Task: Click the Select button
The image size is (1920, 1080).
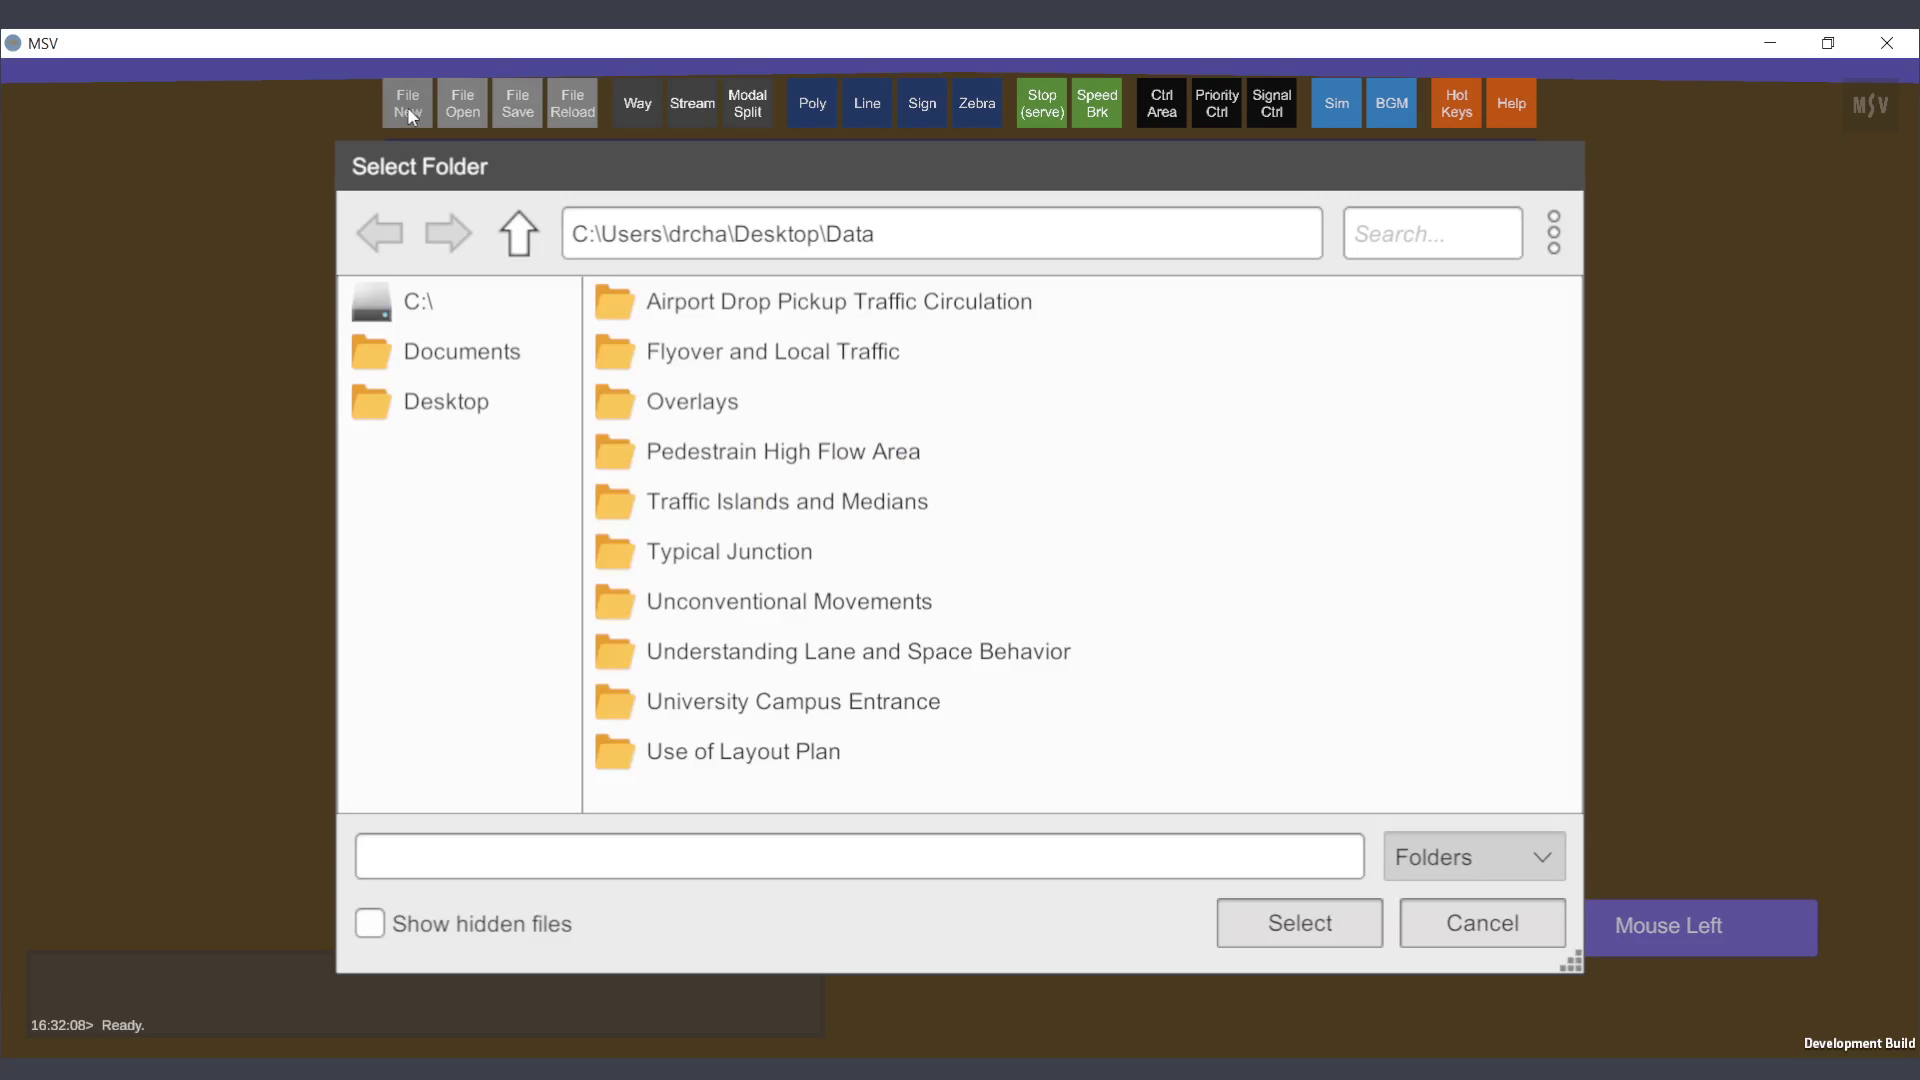Action: click(x=1299, y=923)
